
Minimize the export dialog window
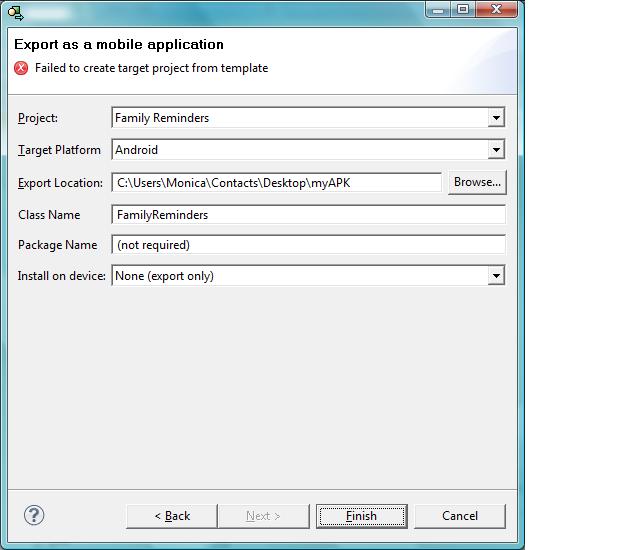tap(439, 9)
